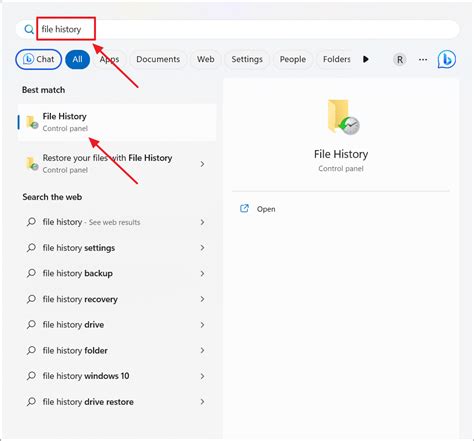The height and width of the screenshot is (441, 474).
Task: Switch to the Apps filter tab
Action: (109, 59)
